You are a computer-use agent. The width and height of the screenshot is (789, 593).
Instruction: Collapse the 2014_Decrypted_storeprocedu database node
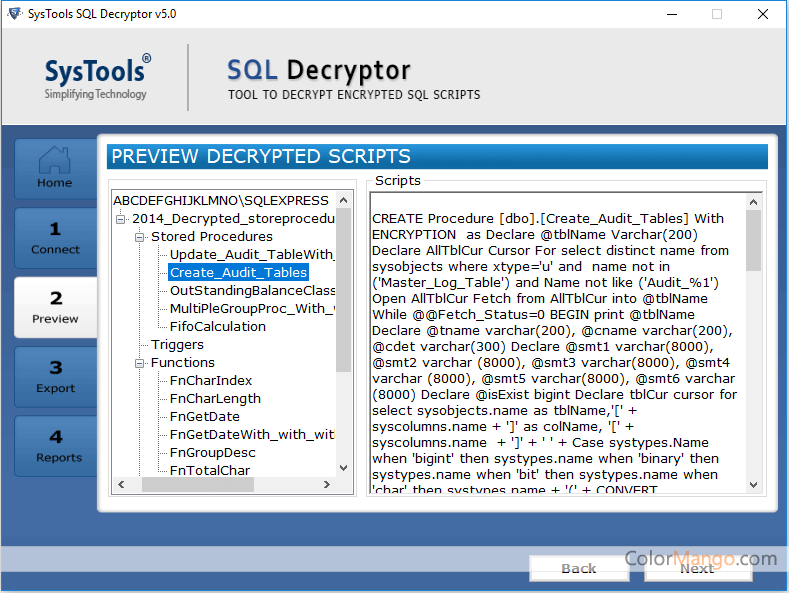click(x=121, y=219)
